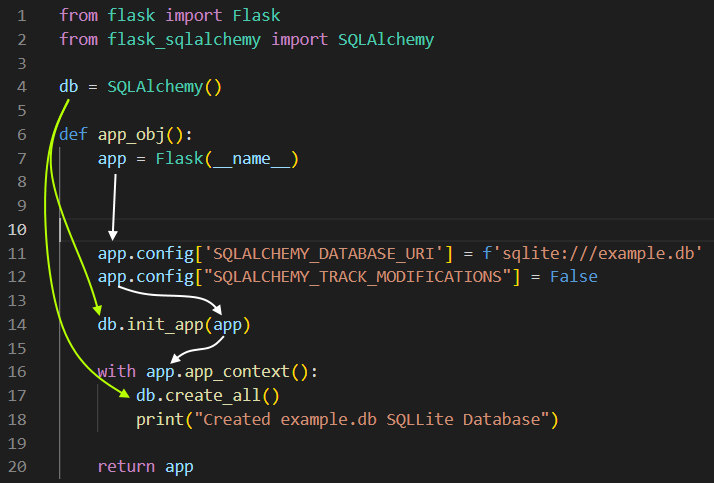The image size is (714, 483).
Task: Click the "SQLALCHEMY_TRACK_MODIFICATIONS" string
Action: tap(357, 277)
